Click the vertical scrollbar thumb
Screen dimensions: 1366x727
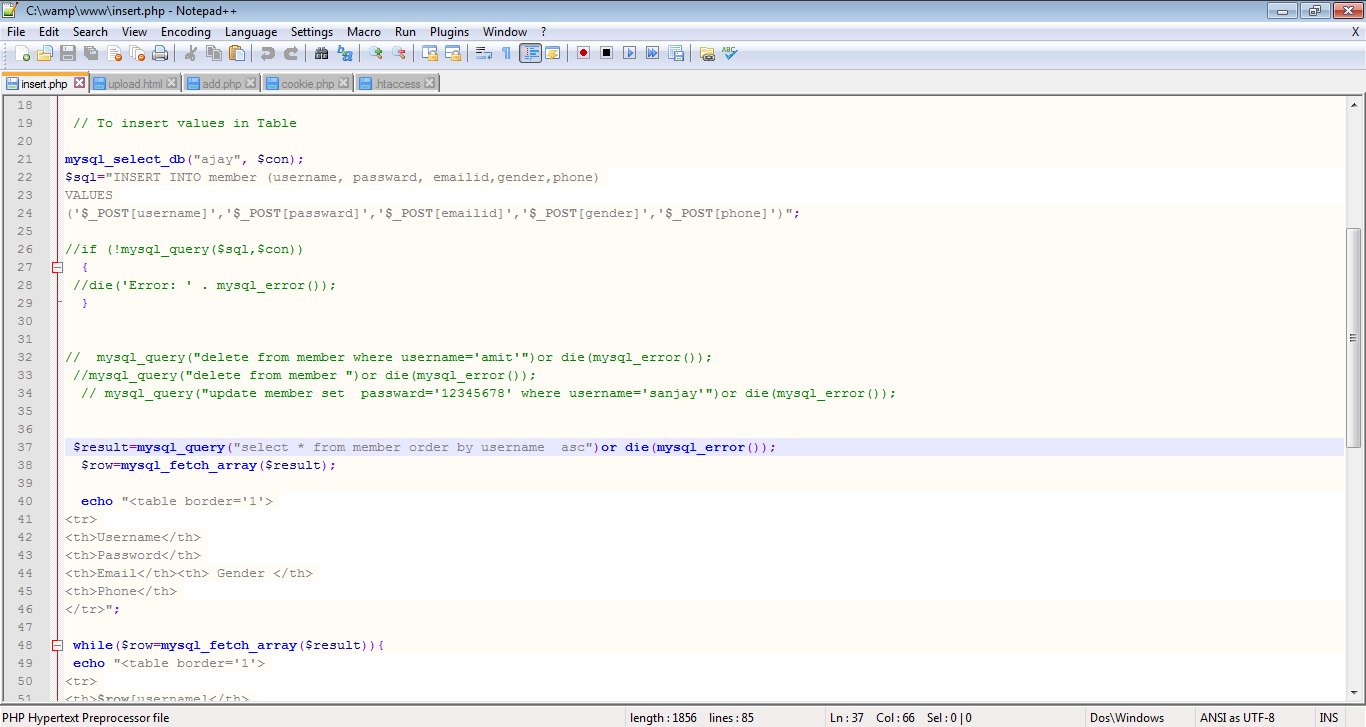1355,337
